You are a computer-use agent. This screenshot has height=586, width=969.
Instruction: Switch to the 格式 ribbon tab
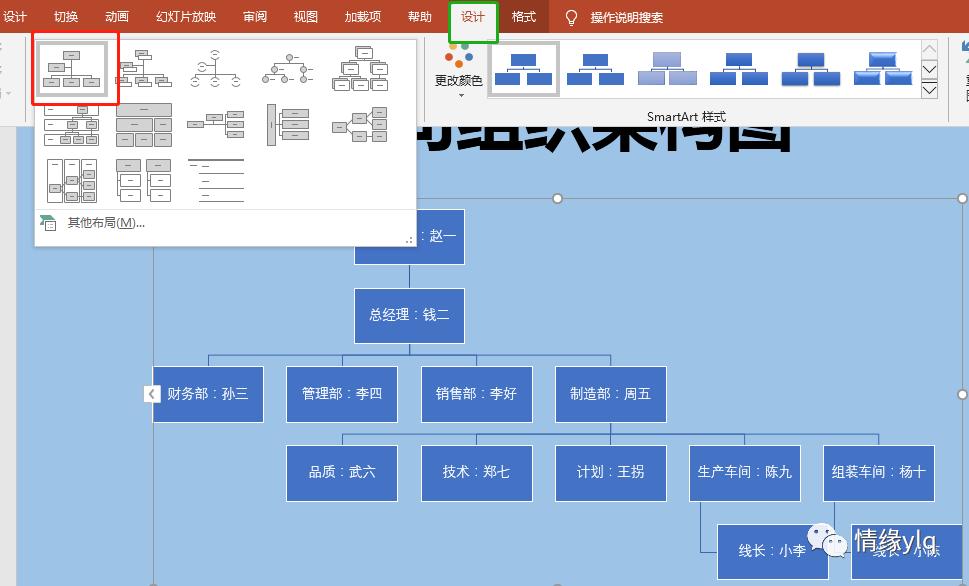pos(522,16)
